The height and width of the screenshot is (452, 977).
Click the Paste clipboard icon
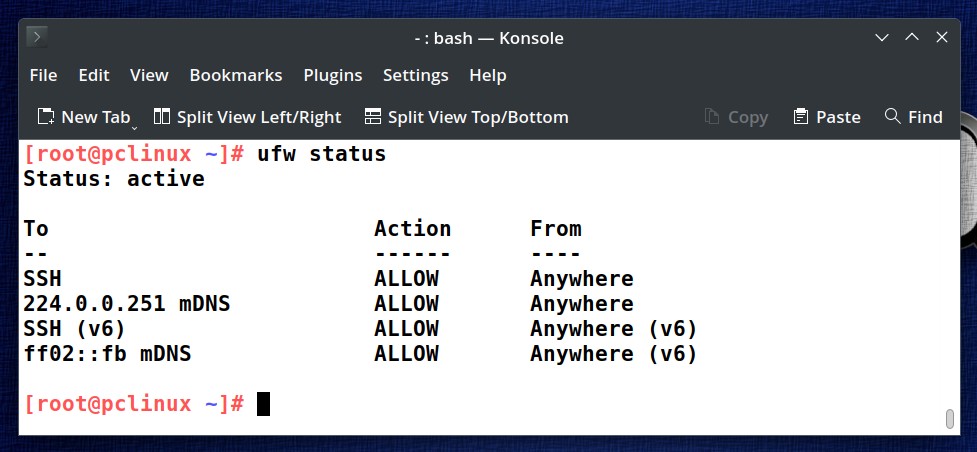pos(801,117)
